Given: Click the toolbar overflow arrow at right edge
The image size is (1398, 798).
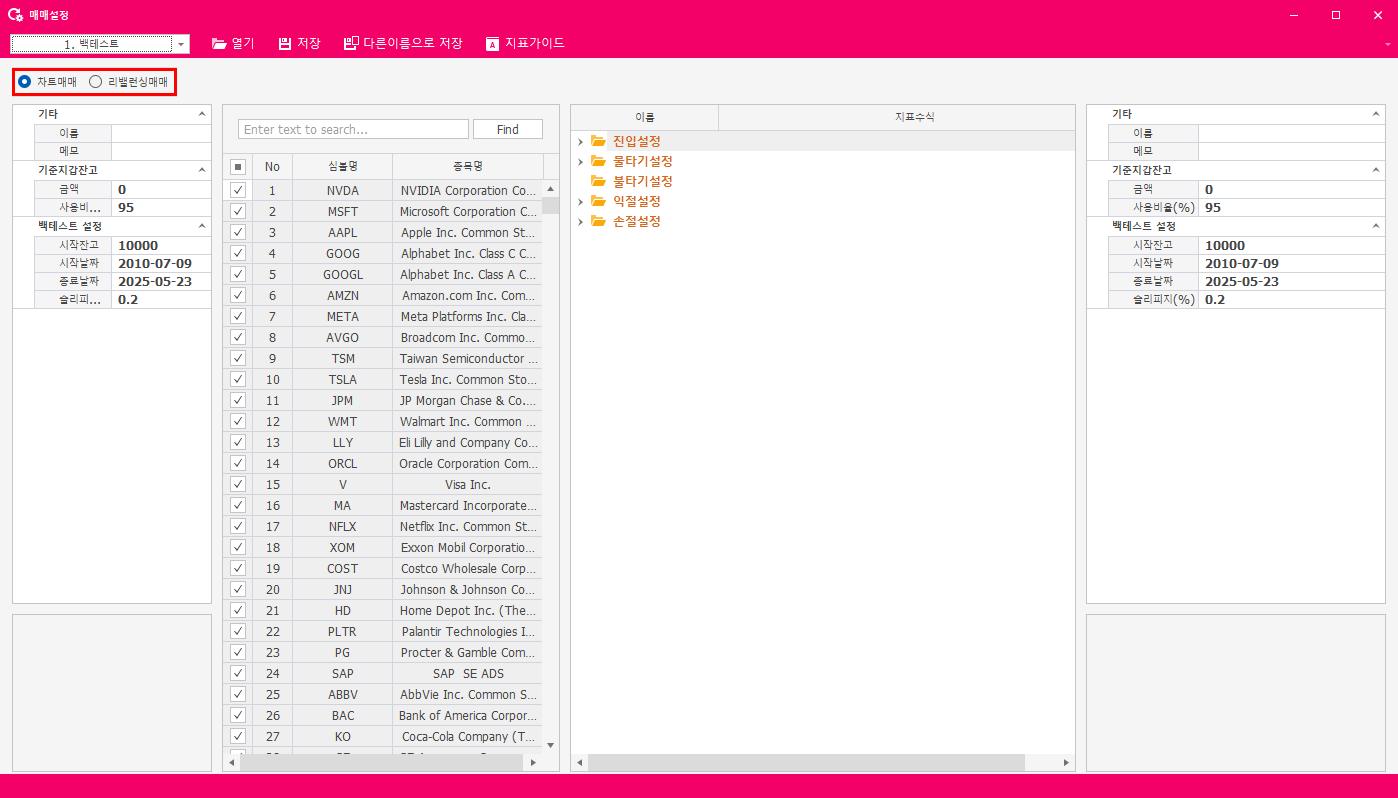Looking at the screenshot, I should (x=1387, y=45).
